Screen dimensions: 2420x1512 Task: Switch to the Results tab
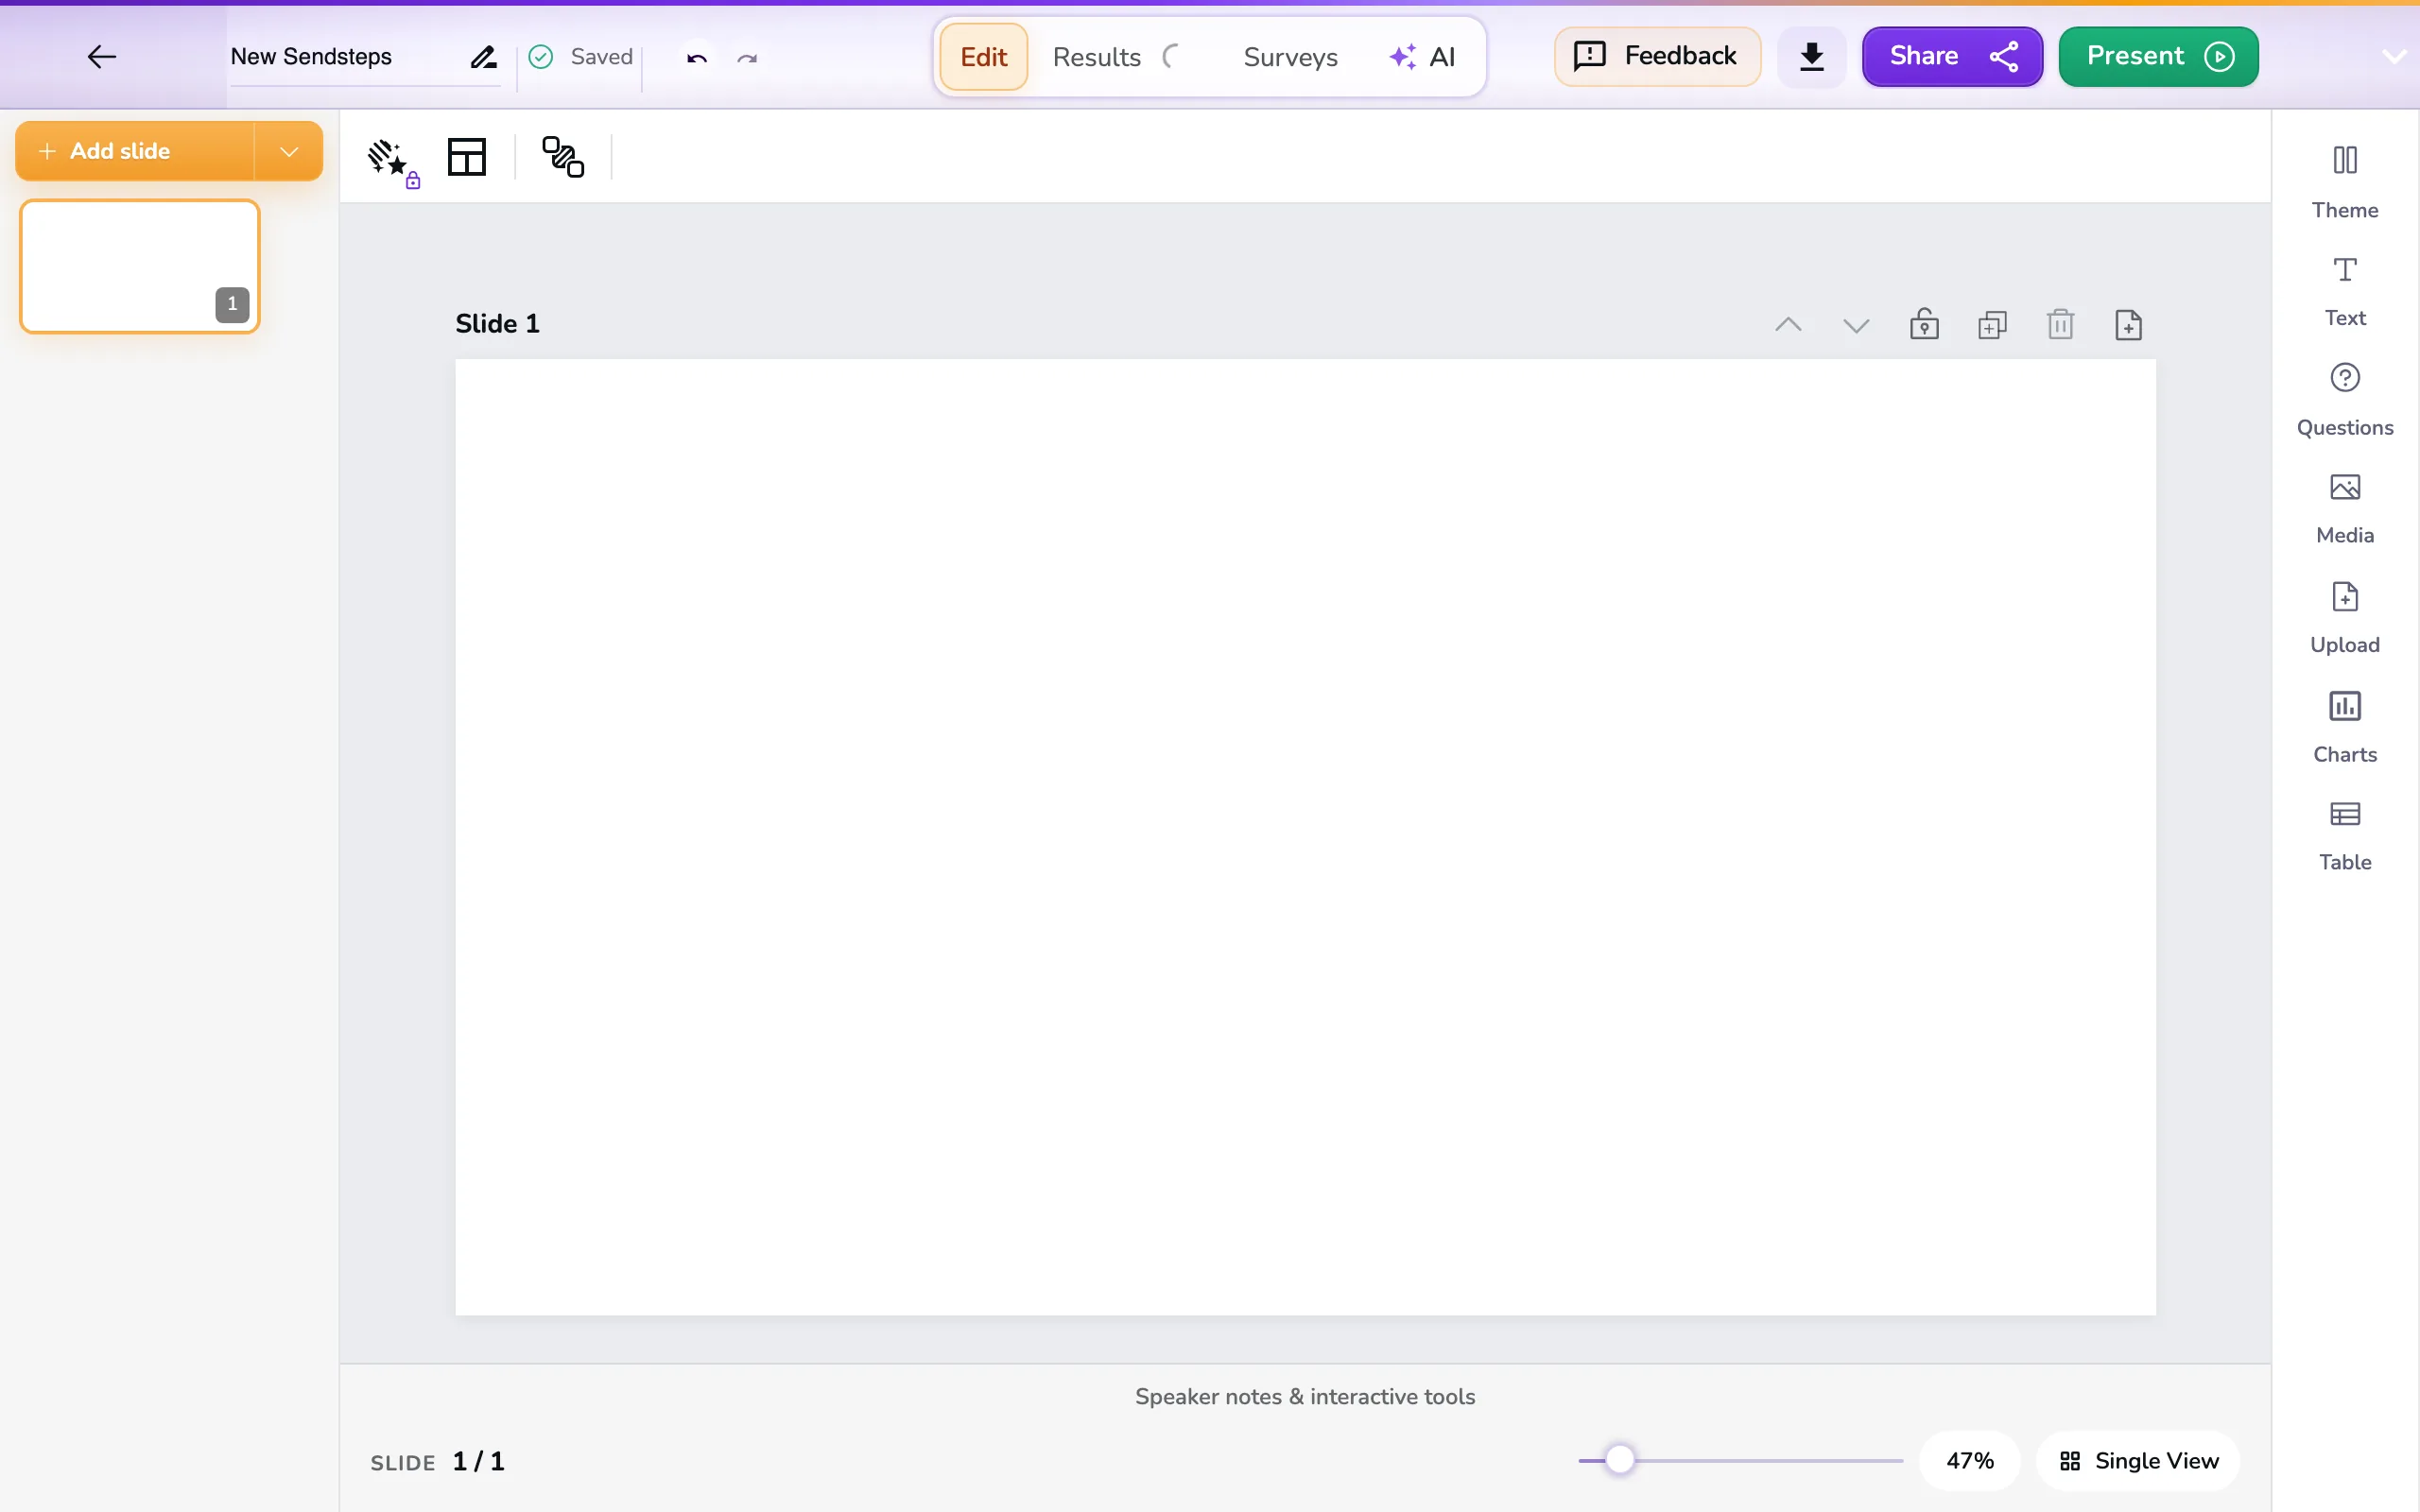(1096, 57)
